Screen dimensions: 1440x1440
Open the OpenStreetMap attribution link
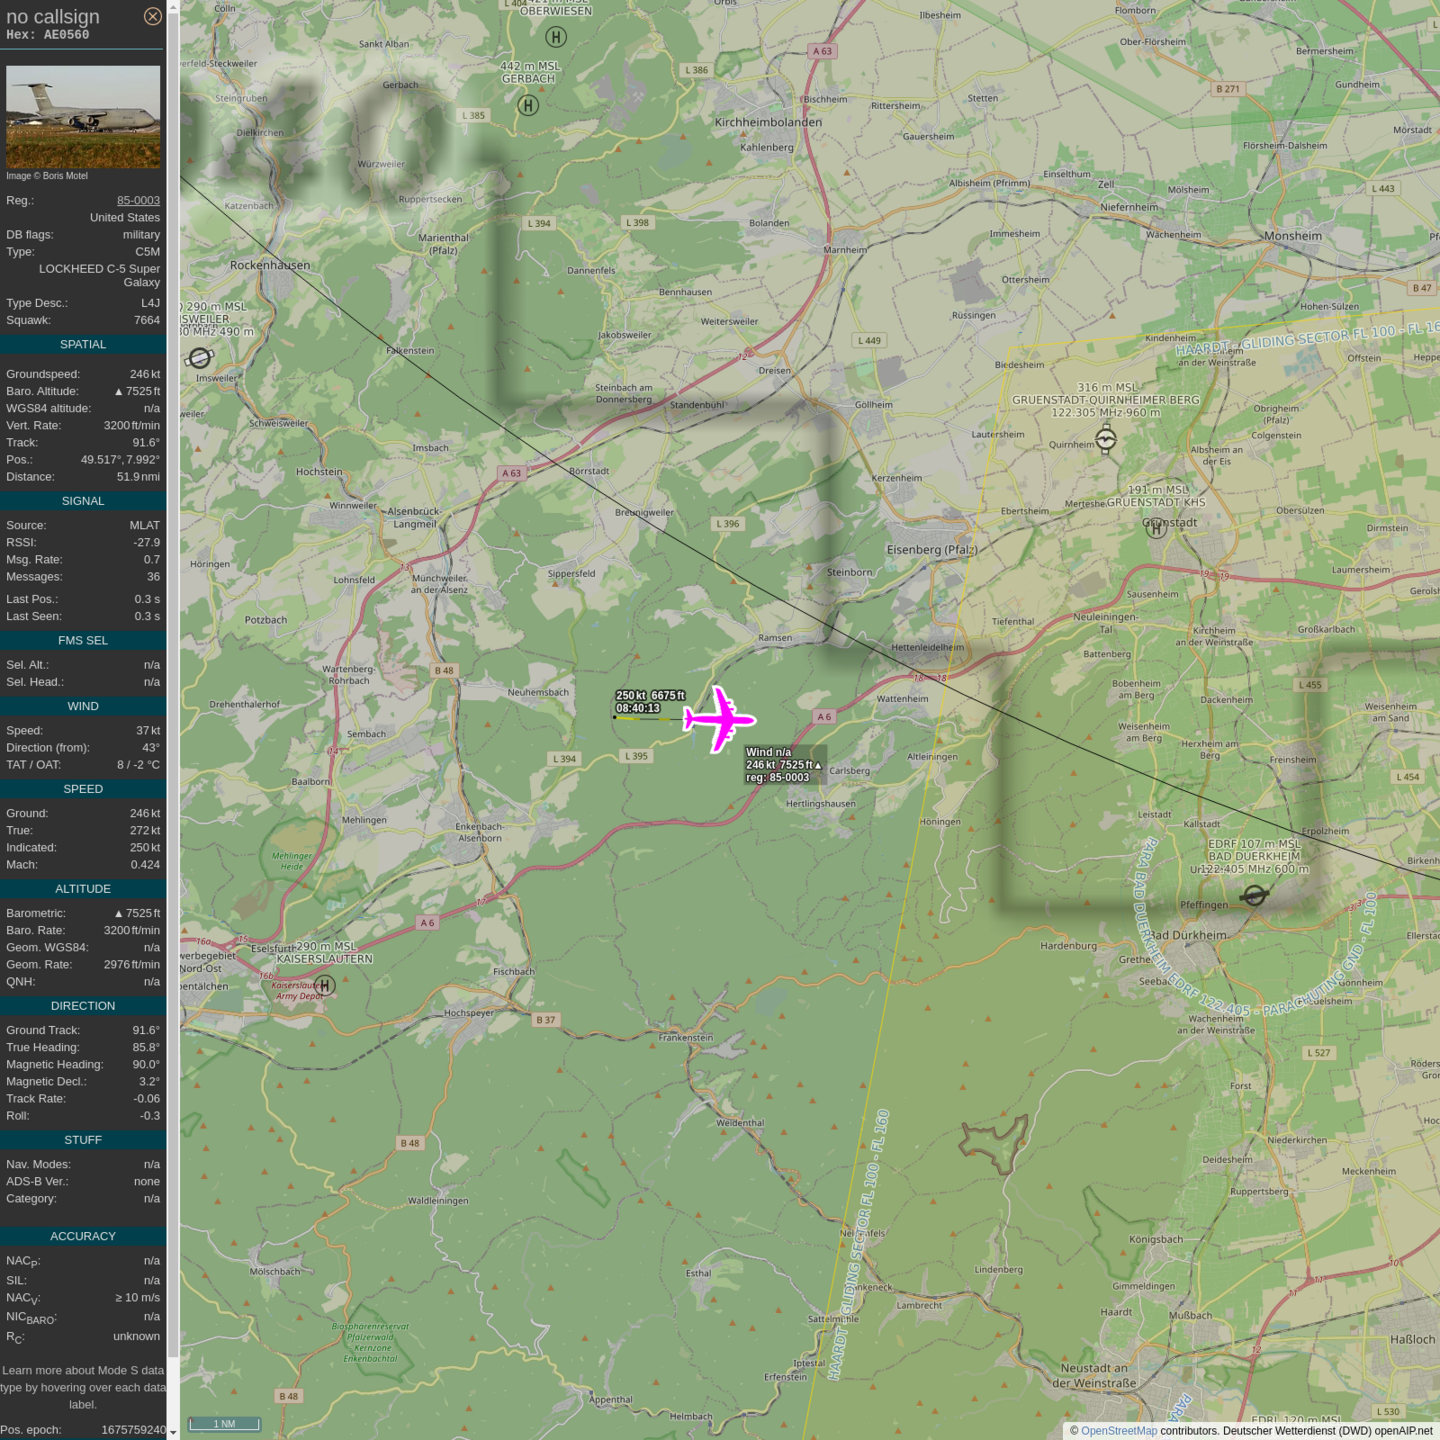point(1118,1431)
